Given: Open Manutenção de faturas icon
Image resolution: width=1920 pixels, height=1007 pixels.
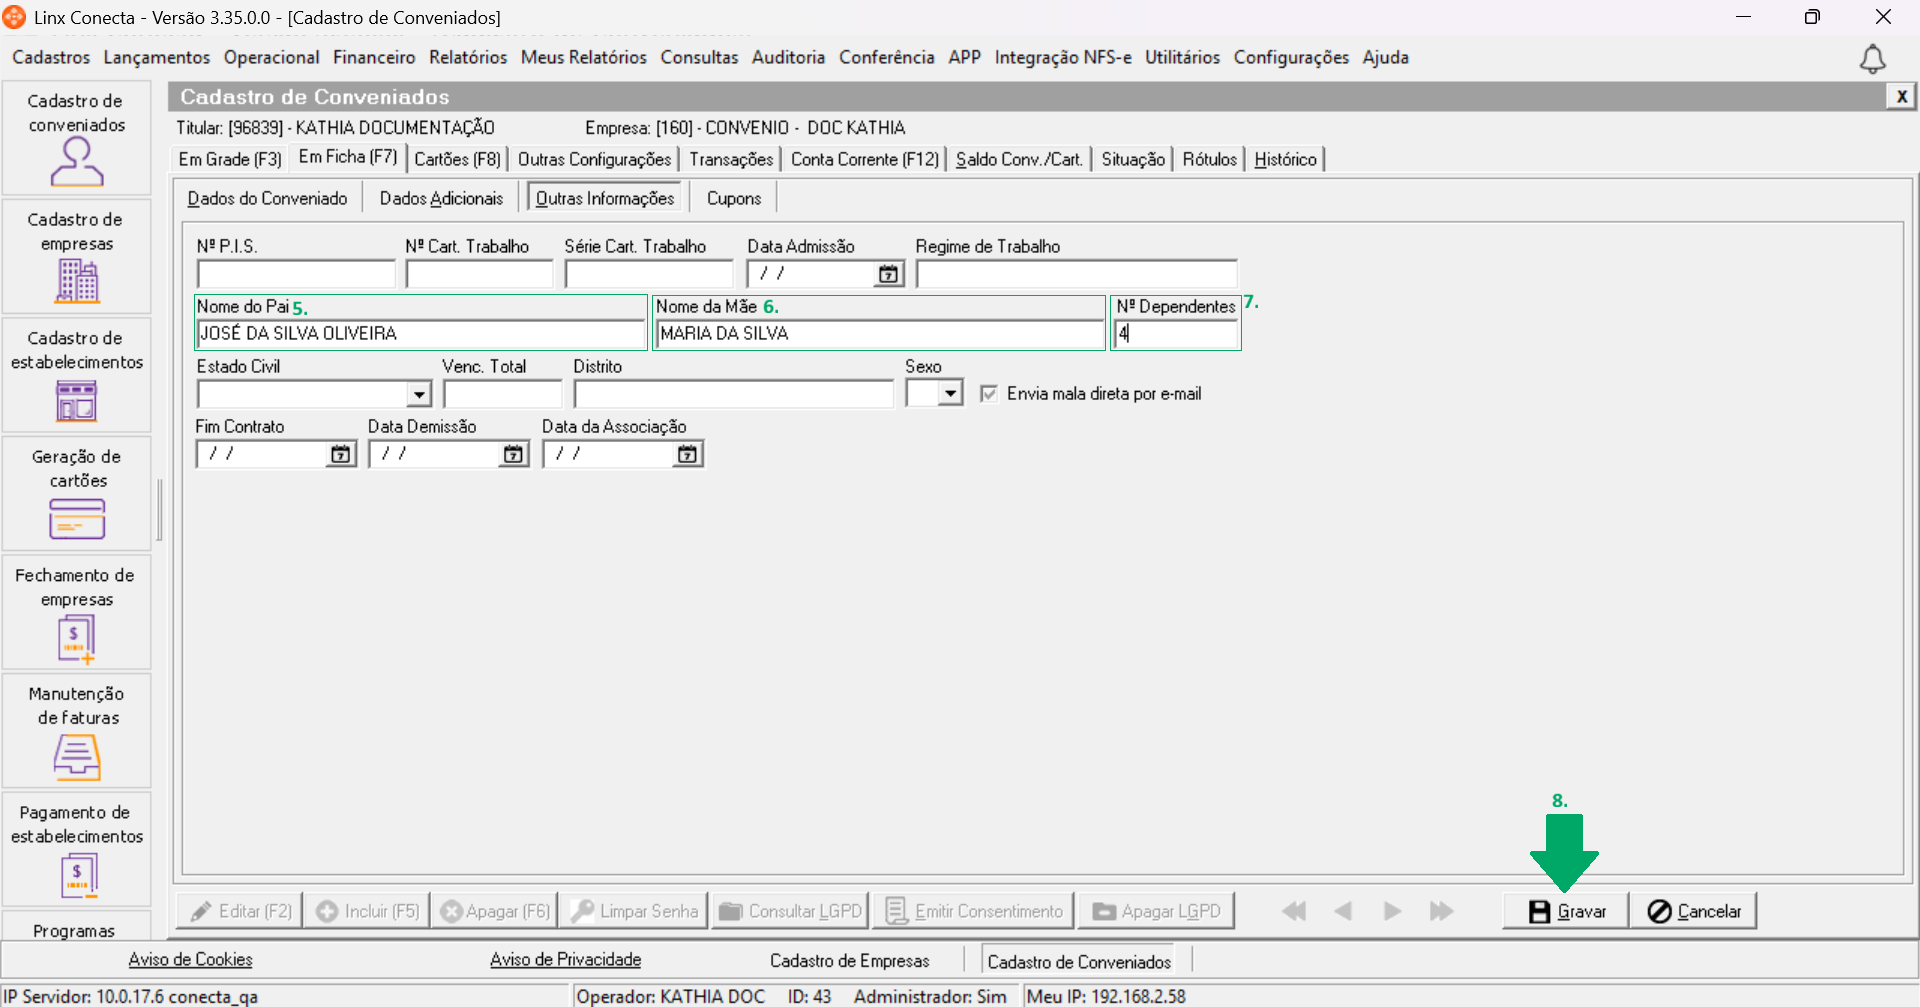Looking at the screenshot, I should click(77, 757).
